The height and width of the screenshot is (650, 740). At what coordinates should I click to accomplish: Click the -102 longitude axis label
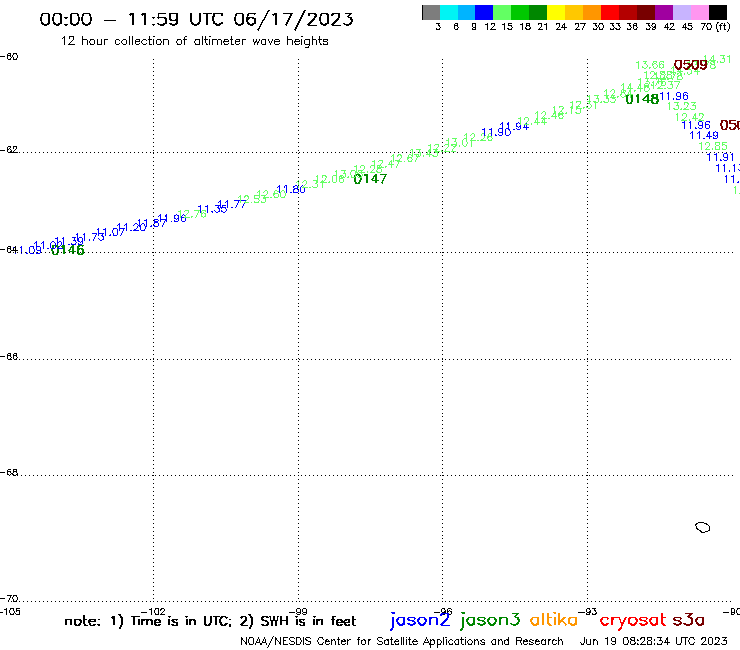tap(153, 612)
